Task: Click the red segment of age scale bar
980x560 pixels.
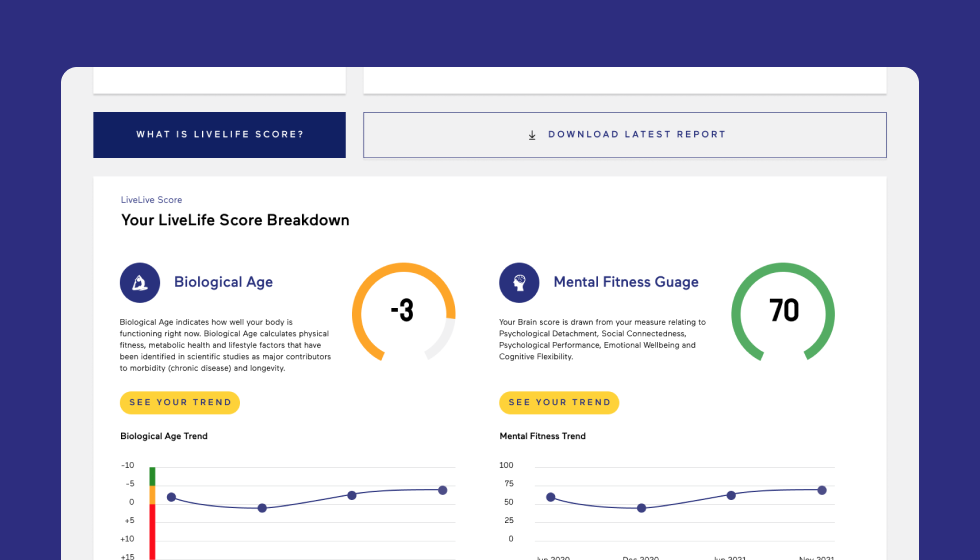Action: click(x=152, y=532)
